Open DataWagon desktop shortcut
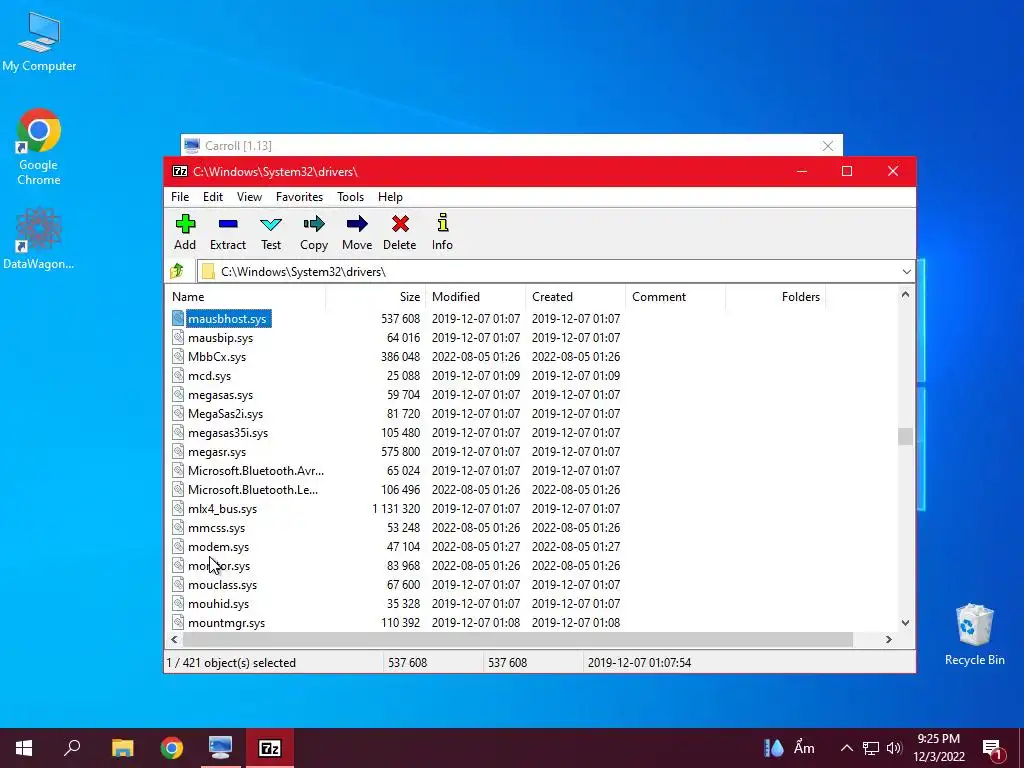Screen dimensions: 1024x768 (39, 238)
